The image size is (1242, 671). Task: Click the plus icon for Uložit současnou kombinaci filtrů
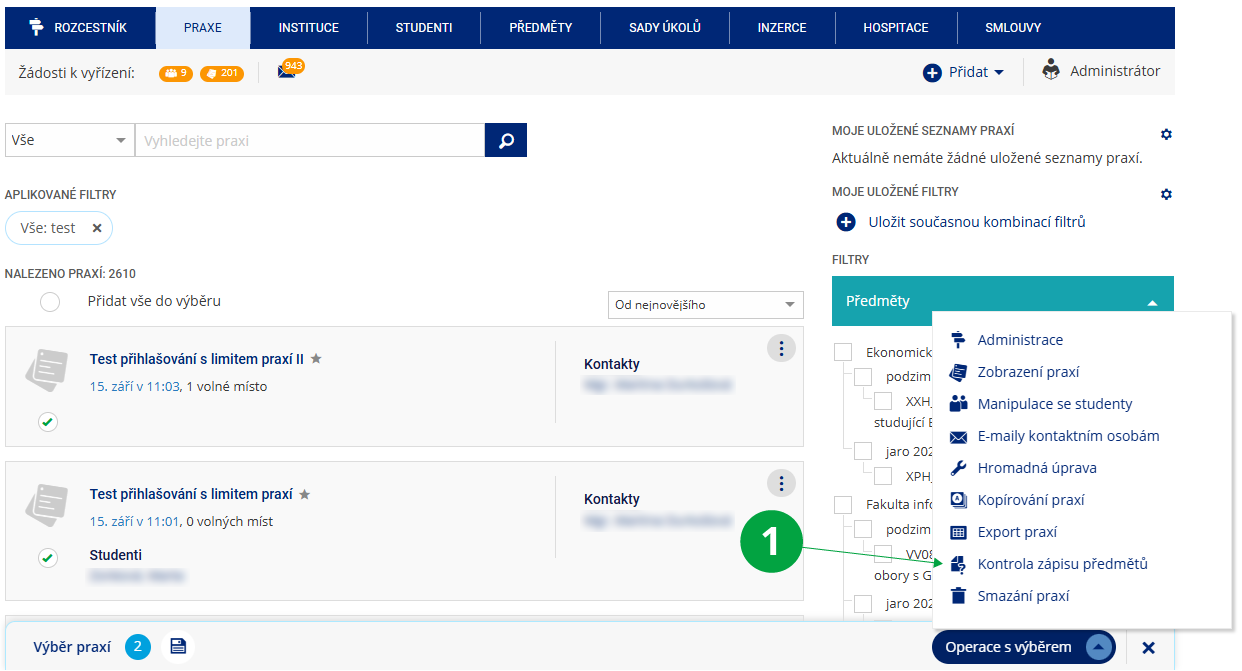tap(846, 222)
